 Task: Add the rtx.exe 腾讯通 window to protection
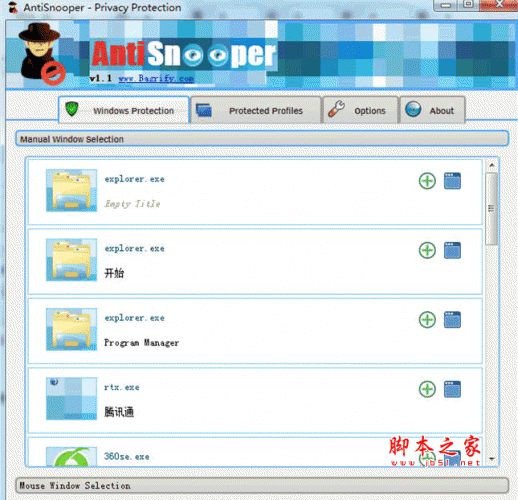(x=427, y=389)
